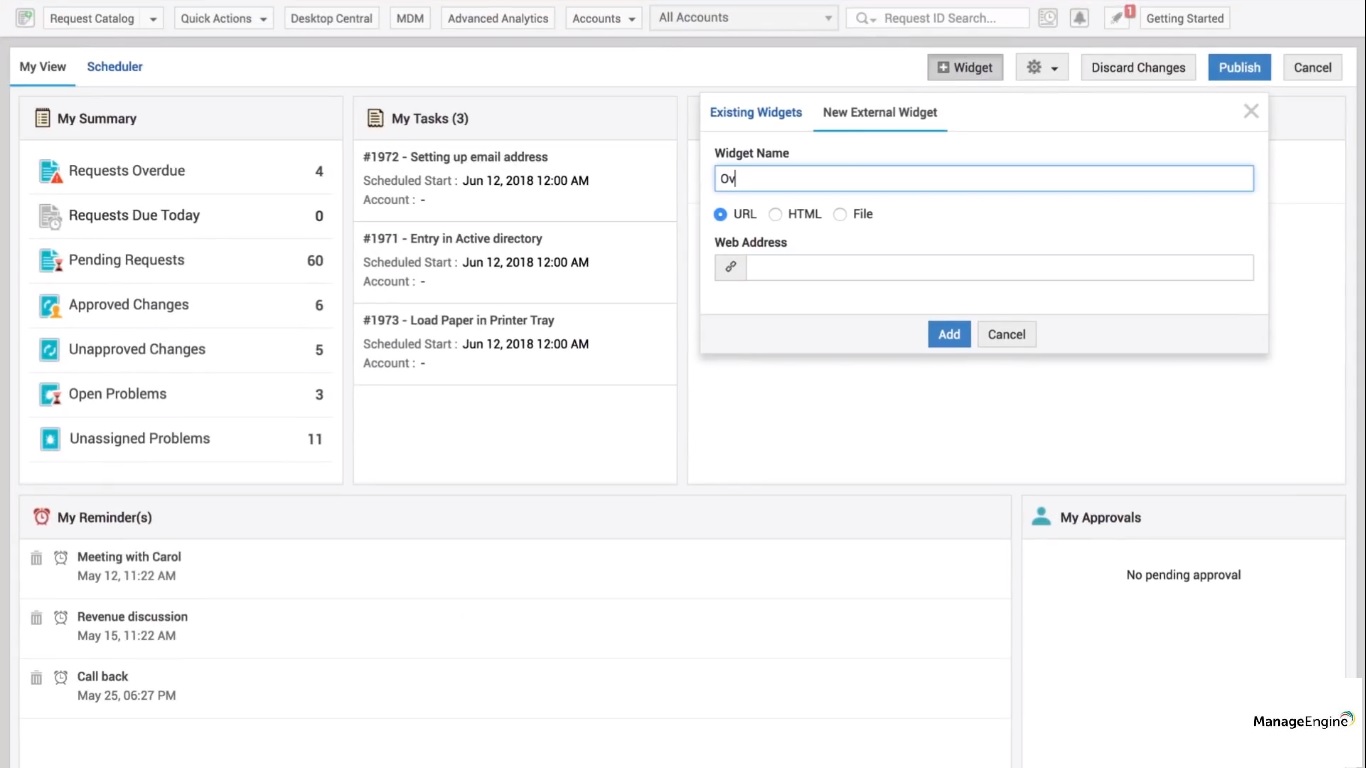Open the Existing Widgets tab
The width and height of the screenshot is (1366, 768).
[x=756, y=112]
